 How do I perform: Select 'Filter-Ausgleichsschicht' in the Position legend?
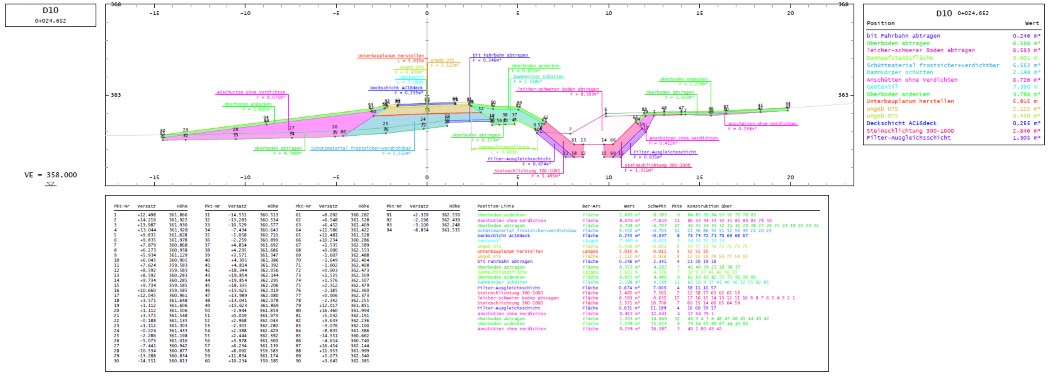pos(909,139)
